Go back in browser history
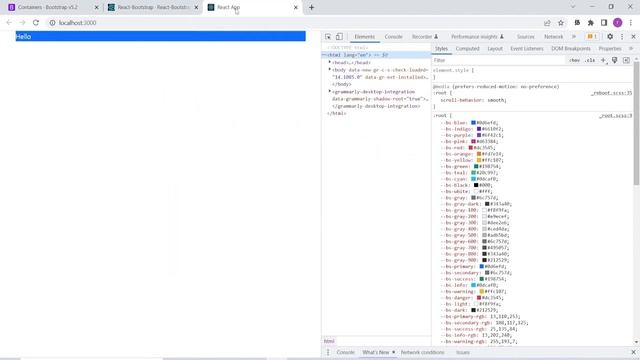 click(x=9, y=23)
